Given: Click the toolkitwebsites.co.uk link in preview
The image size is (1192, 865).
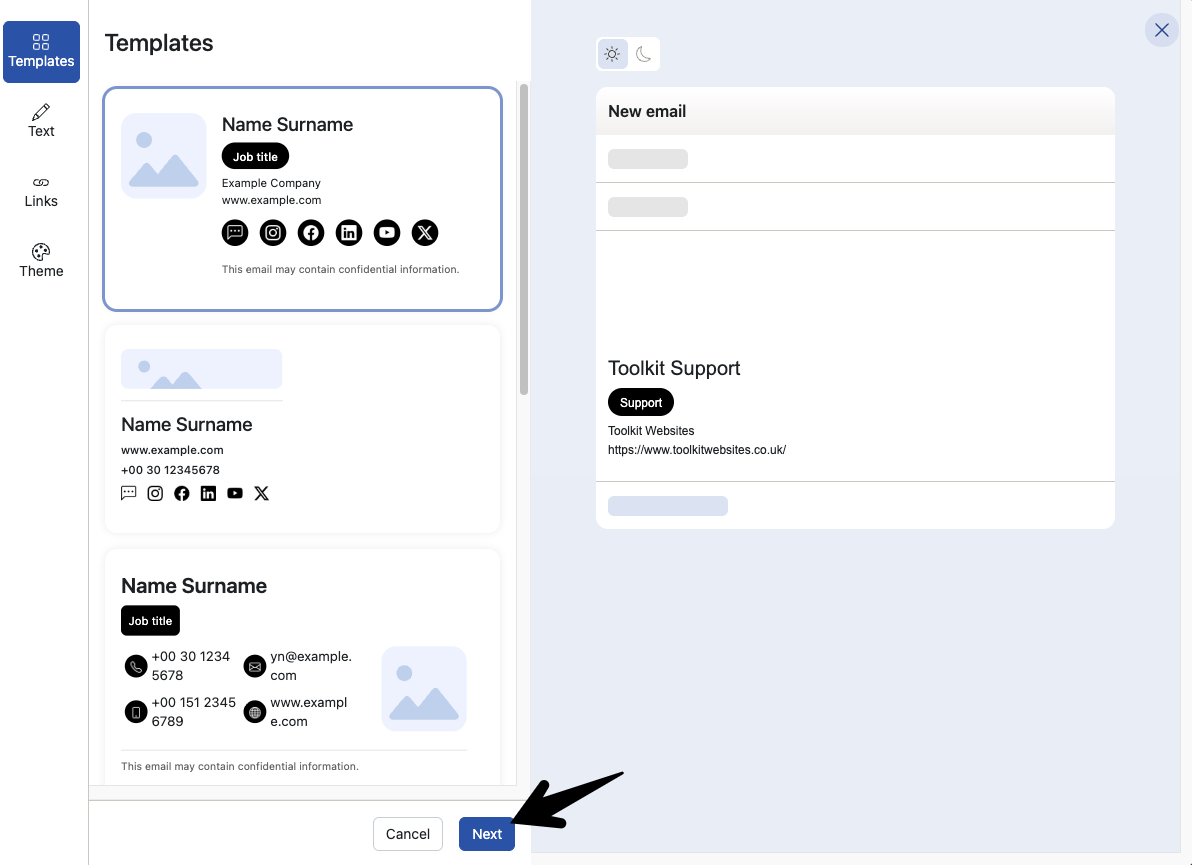Looking at the screenshot, I should tap(696, 450).
